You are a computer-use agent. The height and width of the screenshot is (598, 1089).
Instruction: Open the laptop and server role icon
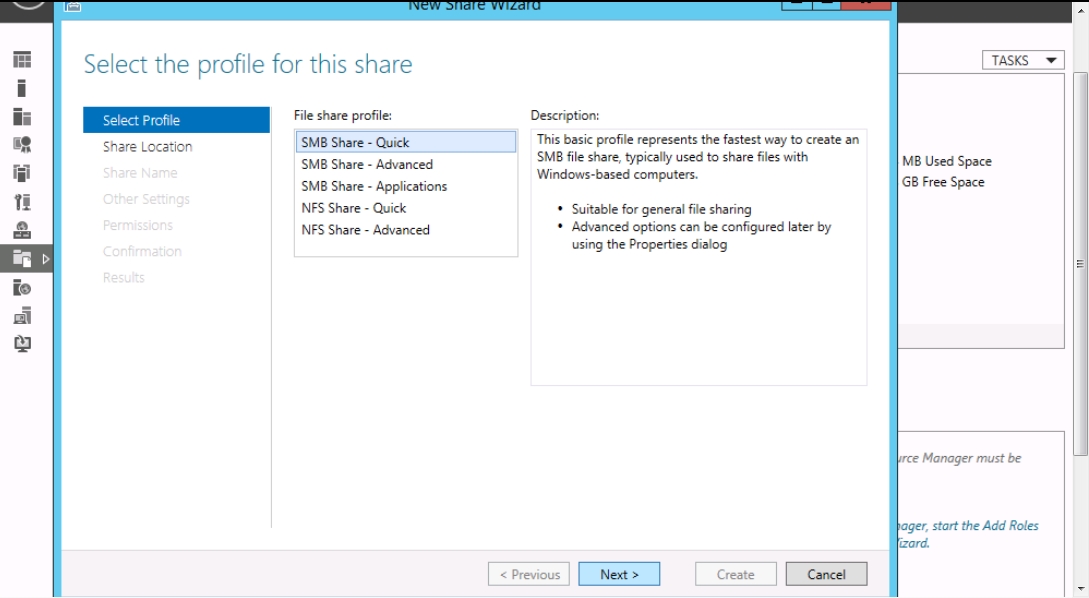click(x=22, y=316)
